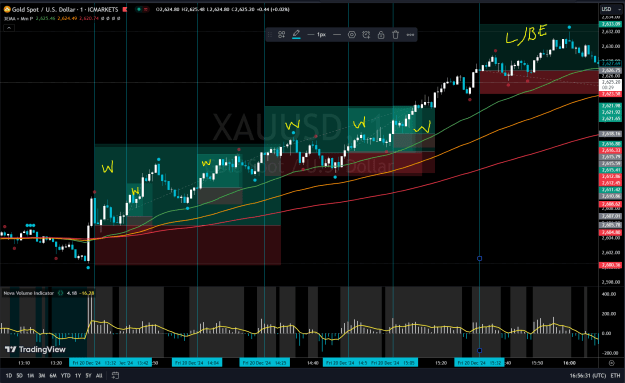
Task: Collapse the indicator legend arrow
Action: point(9,27)
